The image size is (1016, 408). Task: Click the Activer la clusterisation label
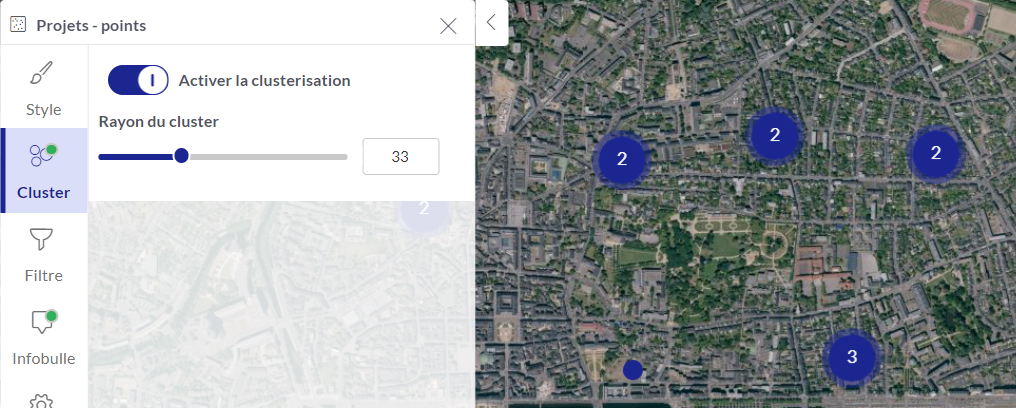[x=264, y=81]
